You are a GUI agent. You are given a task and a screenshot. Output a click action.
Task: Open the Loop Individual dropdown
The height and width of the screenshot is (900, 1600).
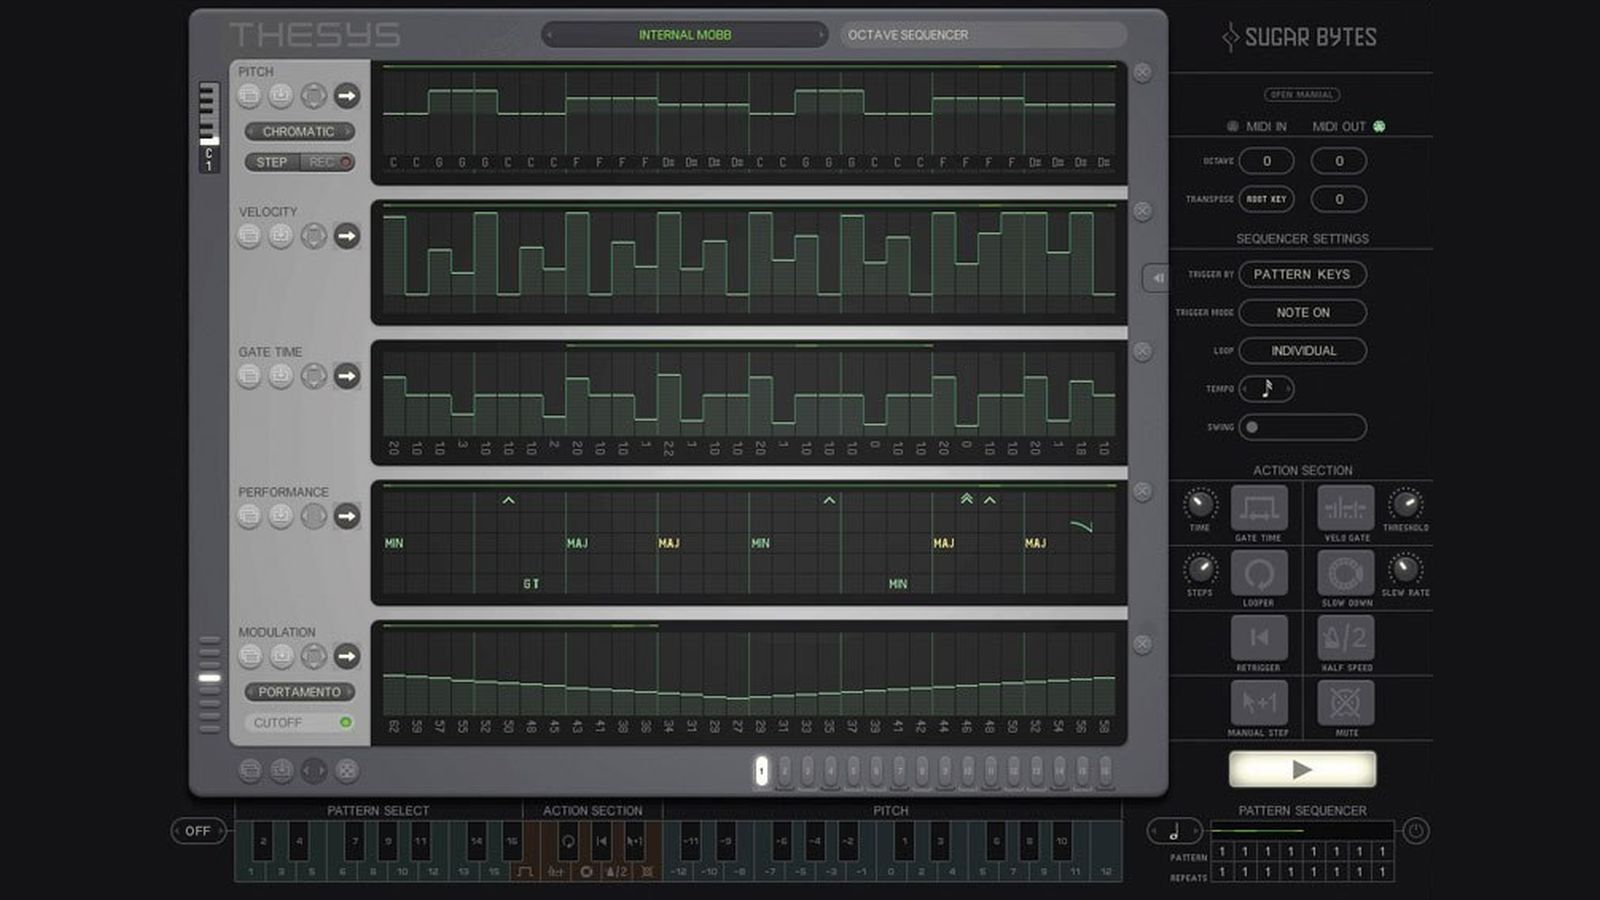point(1302,351)
